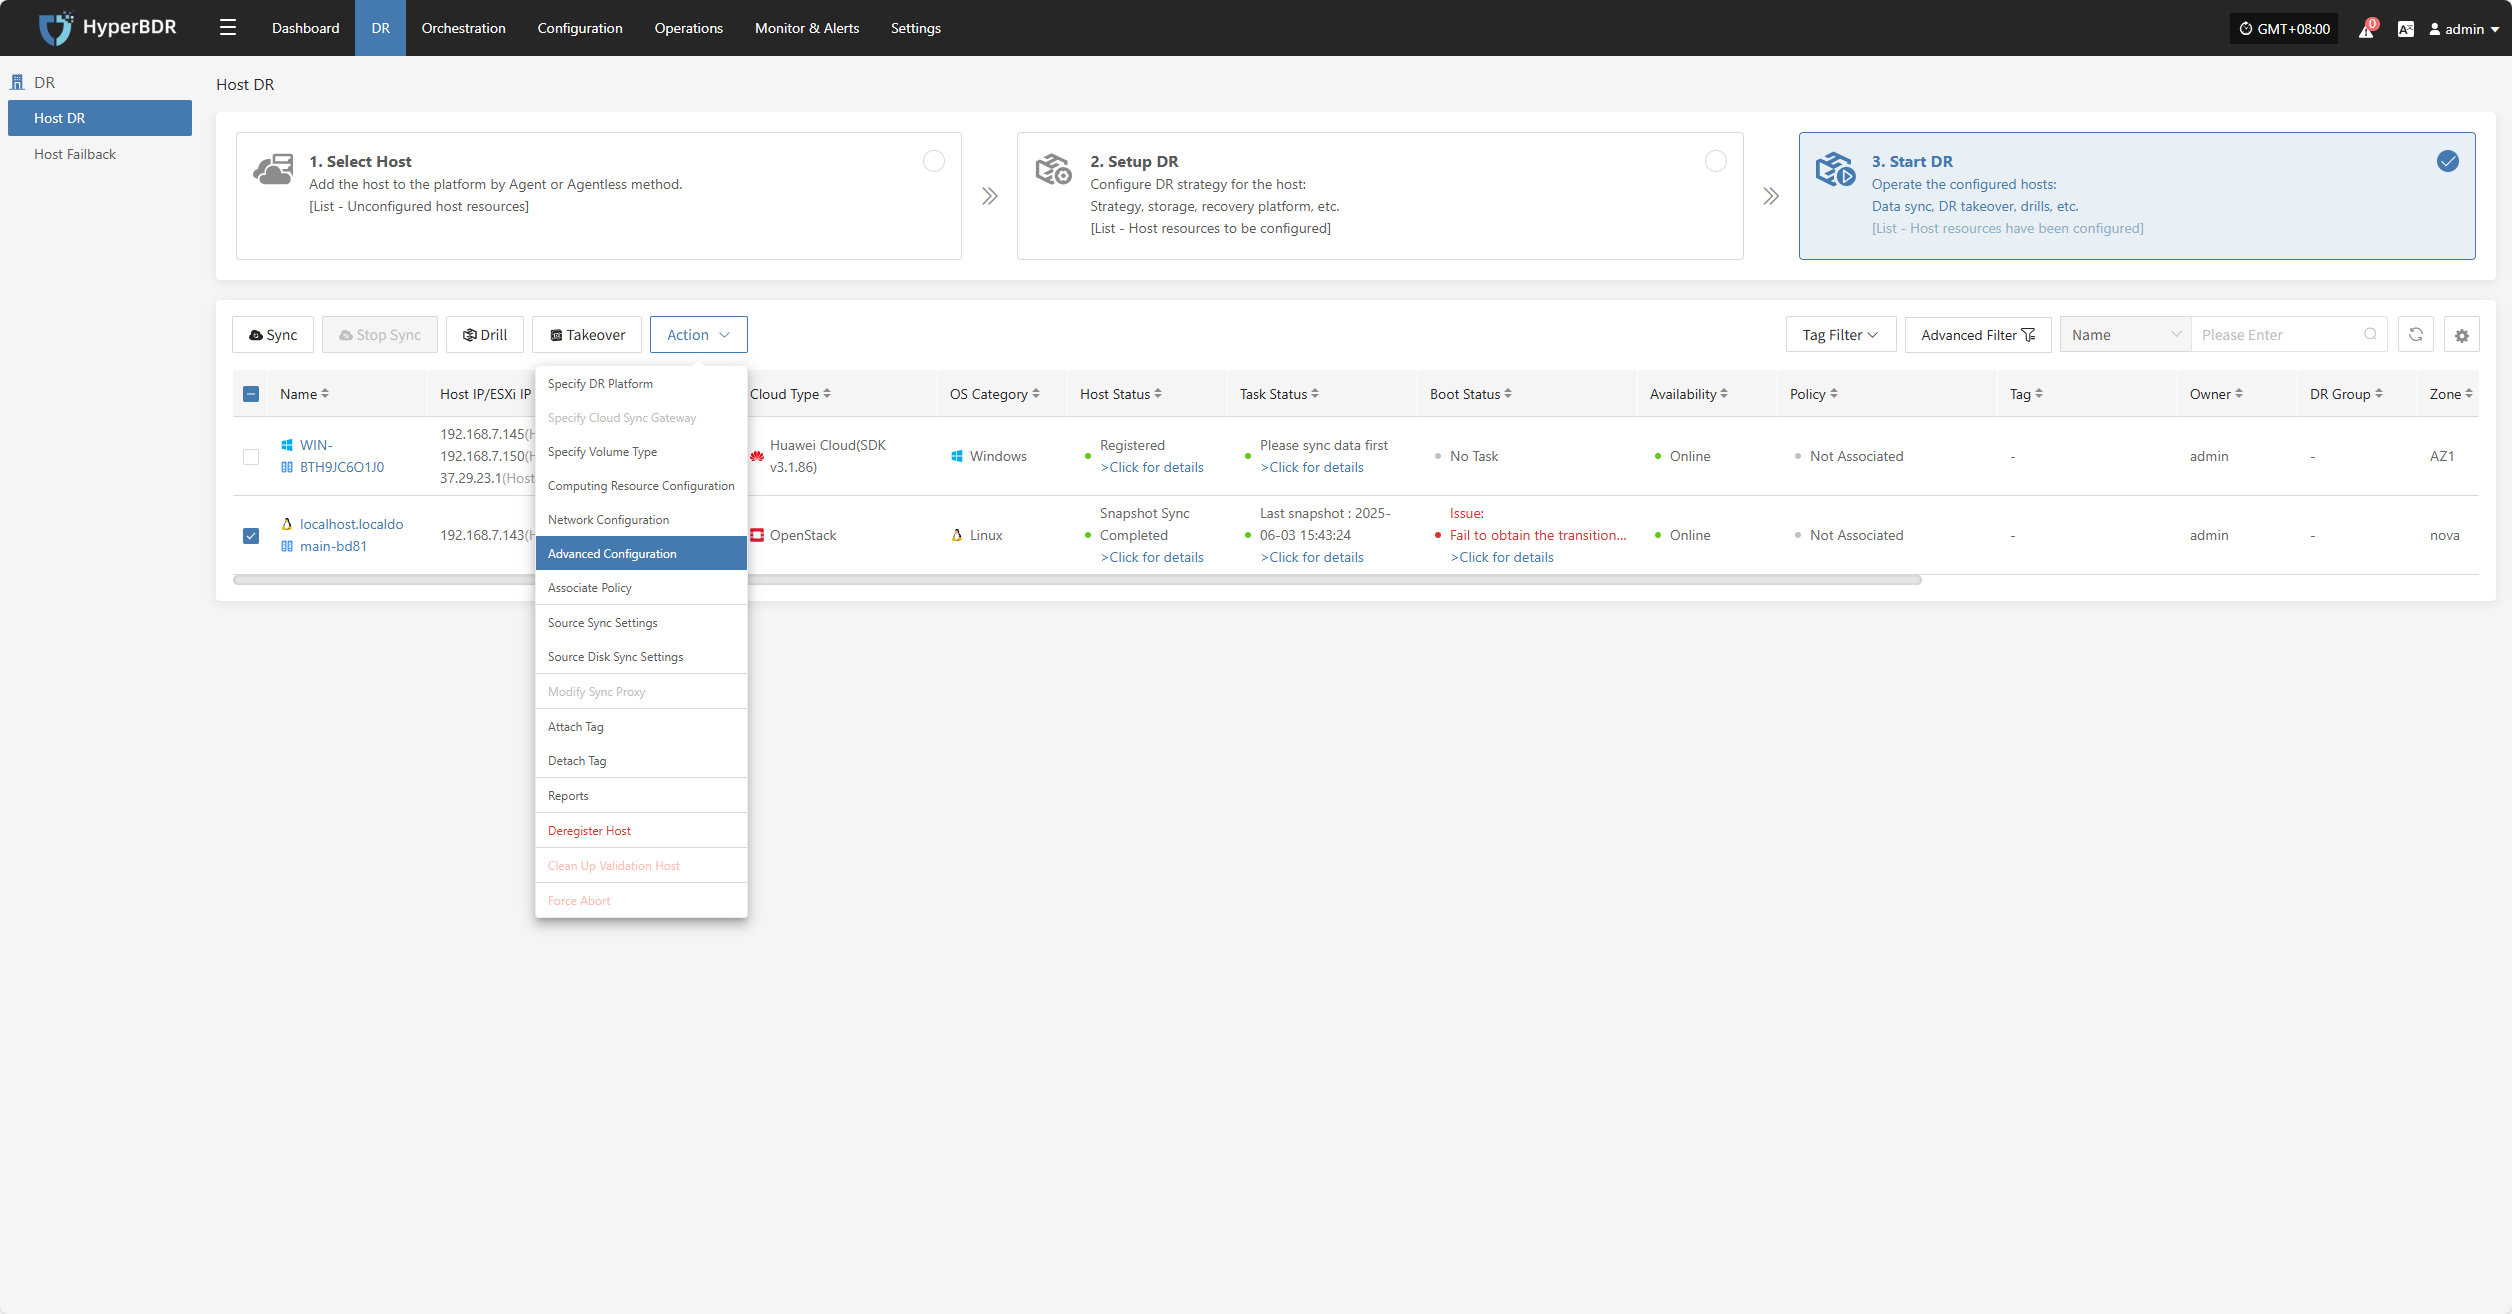The height and width of the screenshot is (1314, 2512).
Task: Click the Setup DR gear-cube icon
Action: [1053, 169]
